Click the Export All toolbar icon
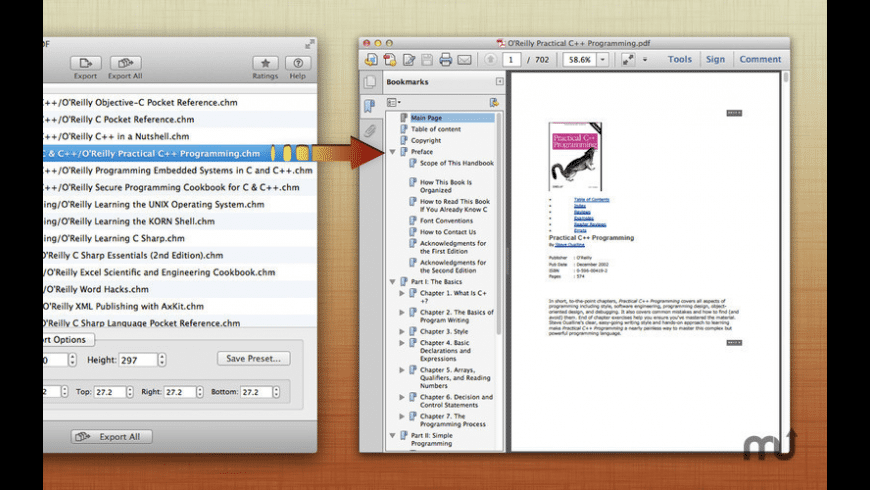 (x=125, y=63)
